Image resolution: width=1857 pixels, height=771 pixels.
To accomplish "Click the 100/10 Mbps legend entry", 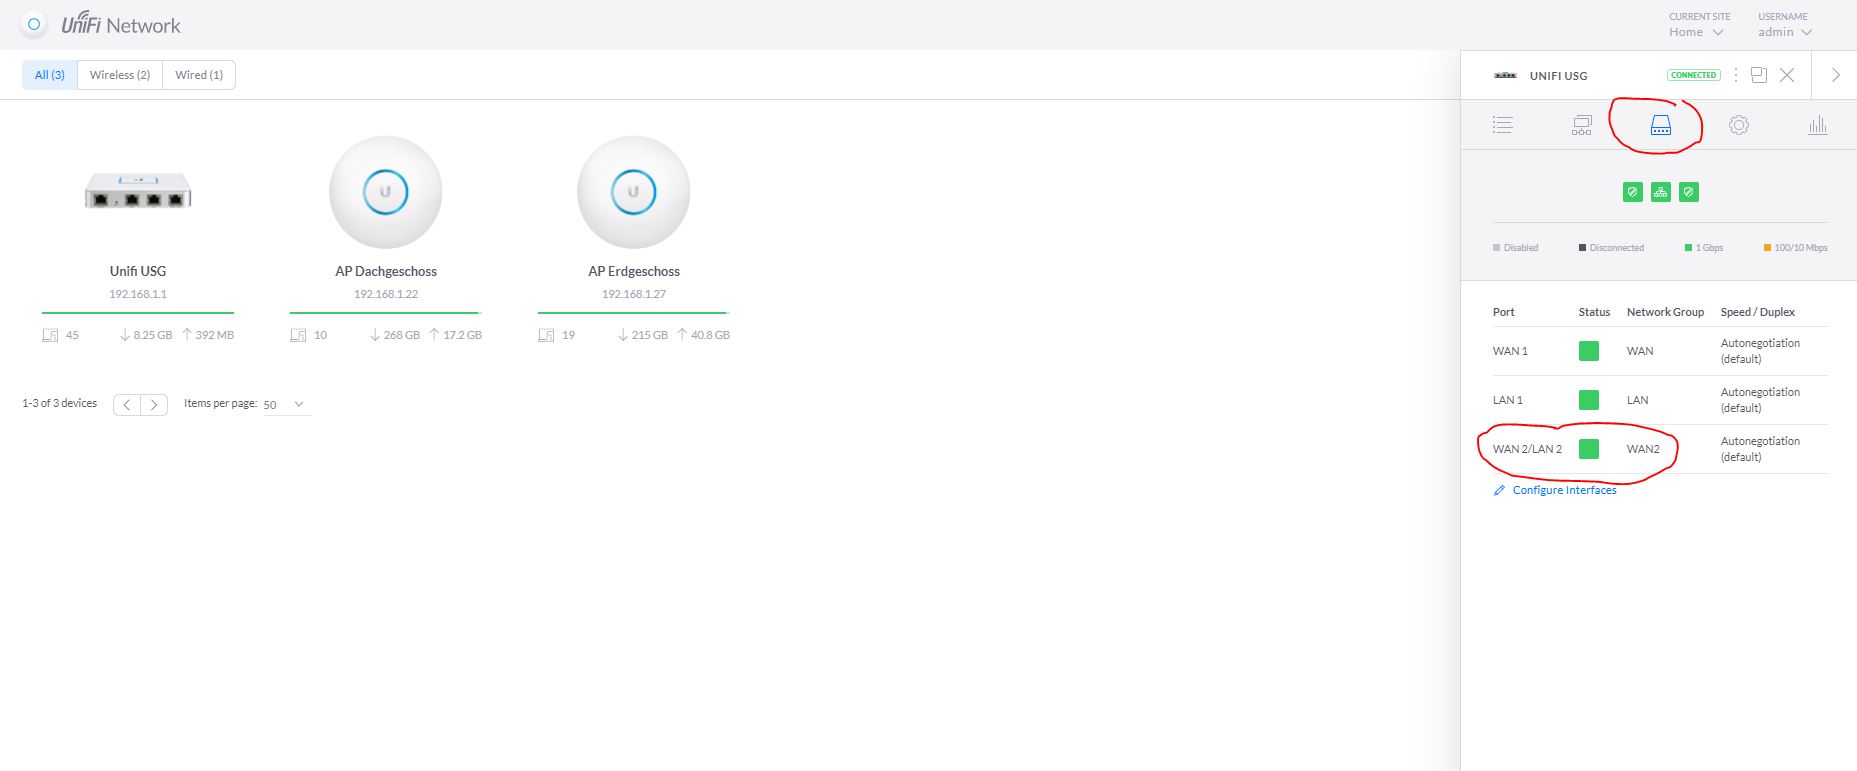I will coord(1796,248).
